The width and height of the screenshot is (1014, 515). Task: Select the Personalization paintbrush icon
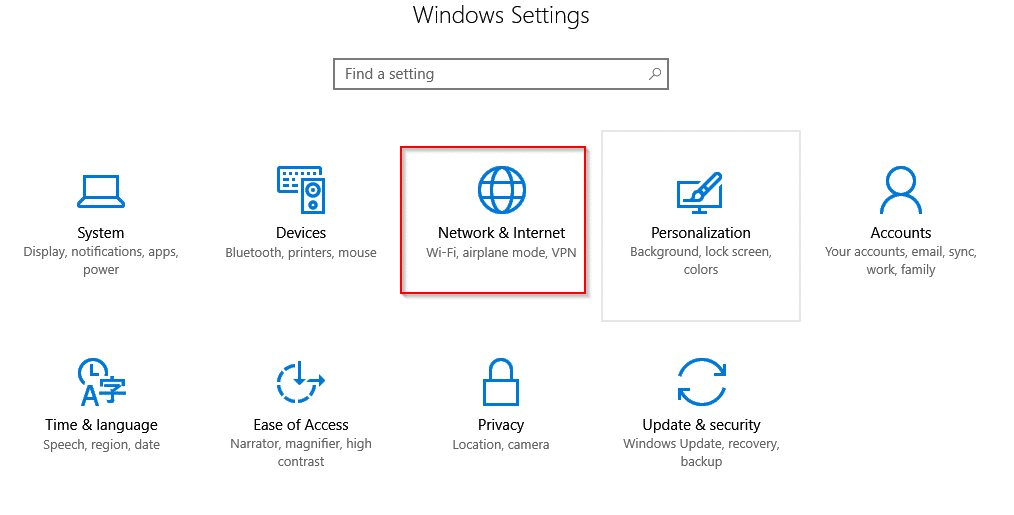coord(700,192)
